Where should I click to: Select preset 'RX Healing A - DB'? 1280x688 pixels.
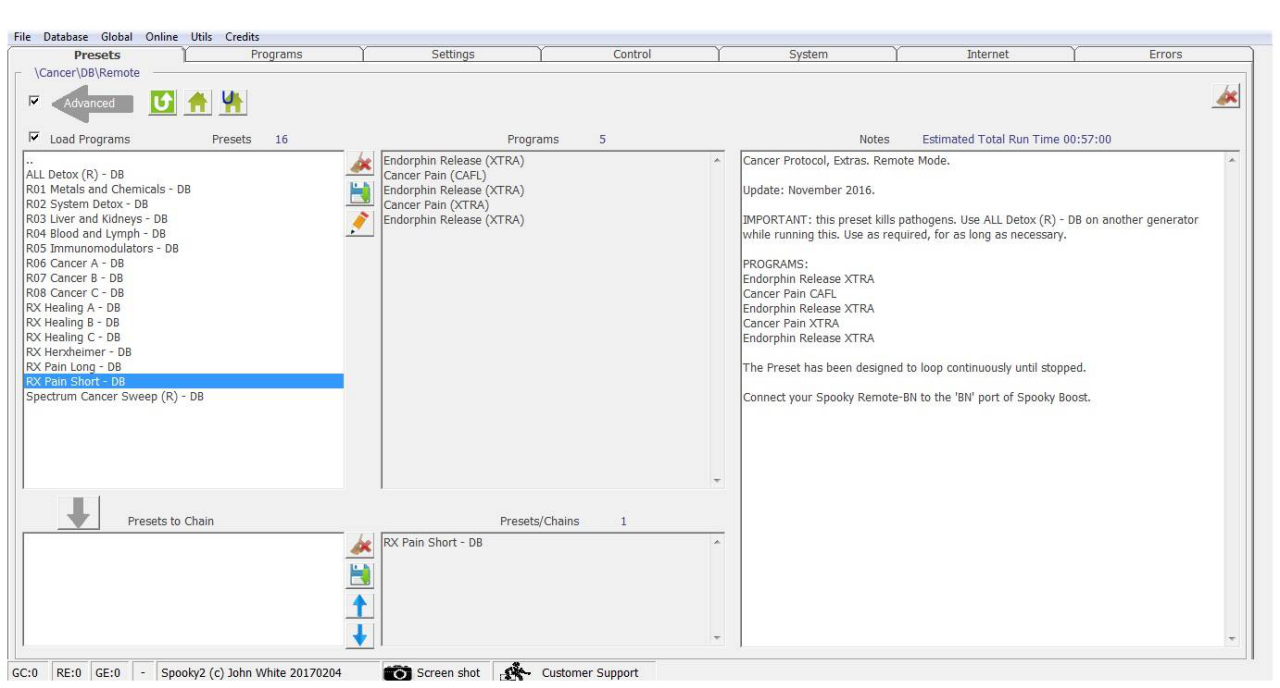tap(183, 308)
